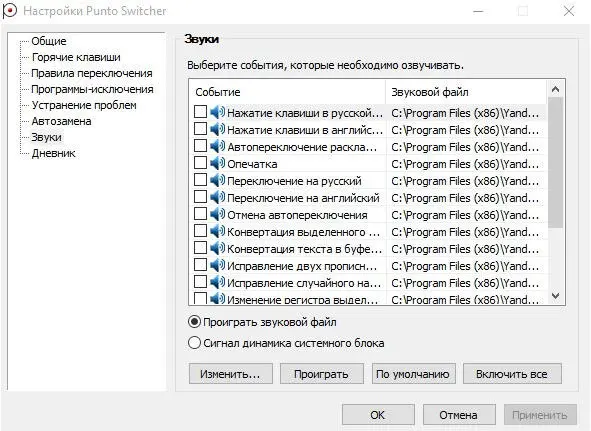Viewport: 591px width, 431px height.
Task: Open the Автозамена section
Action: [x=61, y=121]
